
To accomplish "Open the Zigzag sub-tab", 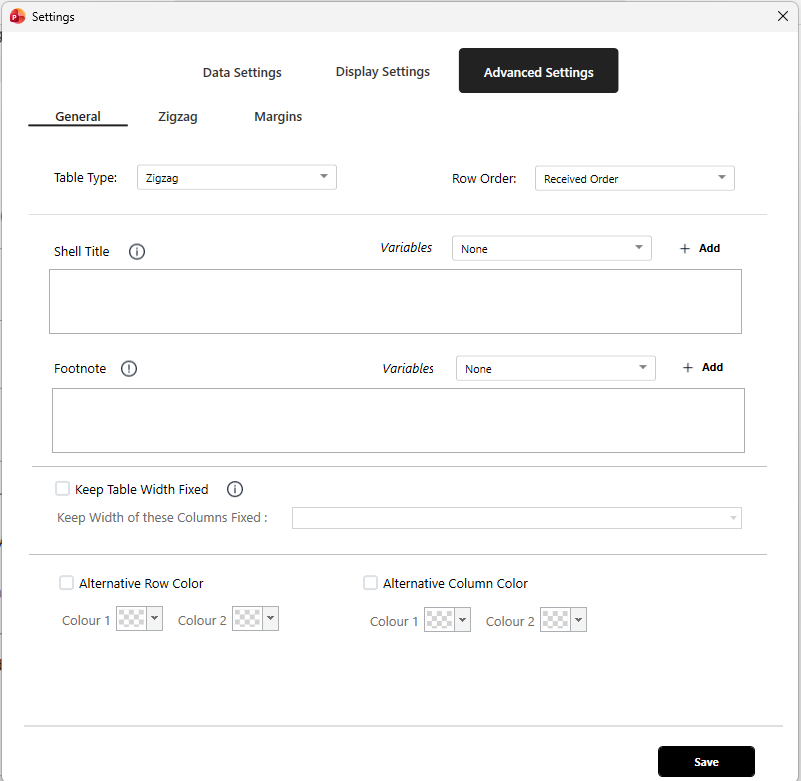I will (x=178, y=117).
